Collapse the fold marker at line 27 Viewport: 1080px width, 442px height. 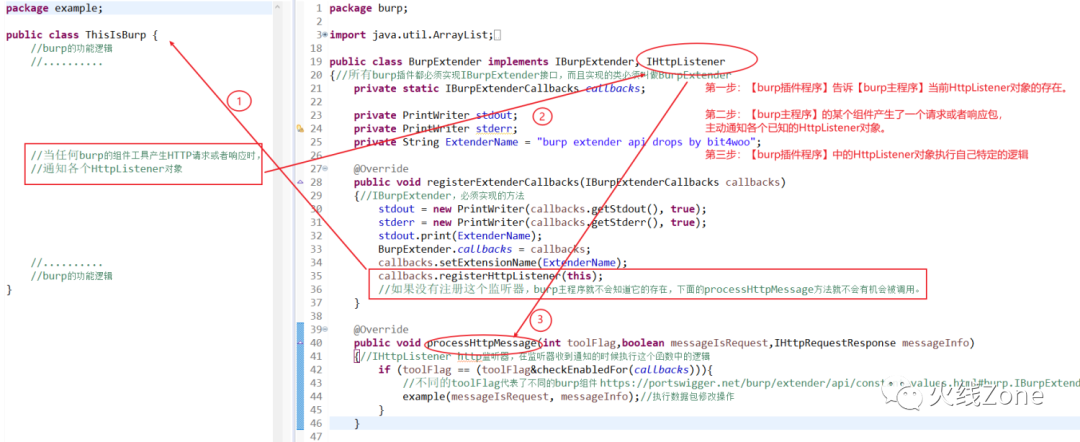pos(325,169)
